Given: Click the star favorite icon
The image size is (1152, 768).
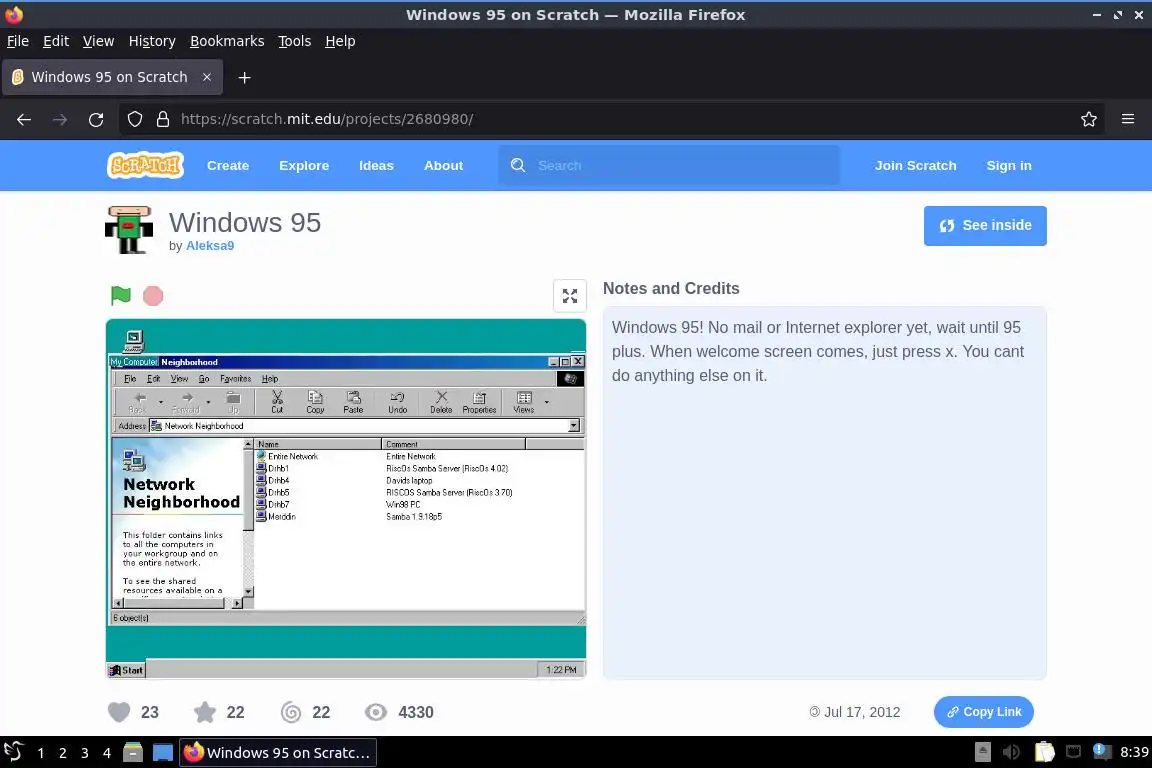Looking at the screenshot, I should [205, 712].
